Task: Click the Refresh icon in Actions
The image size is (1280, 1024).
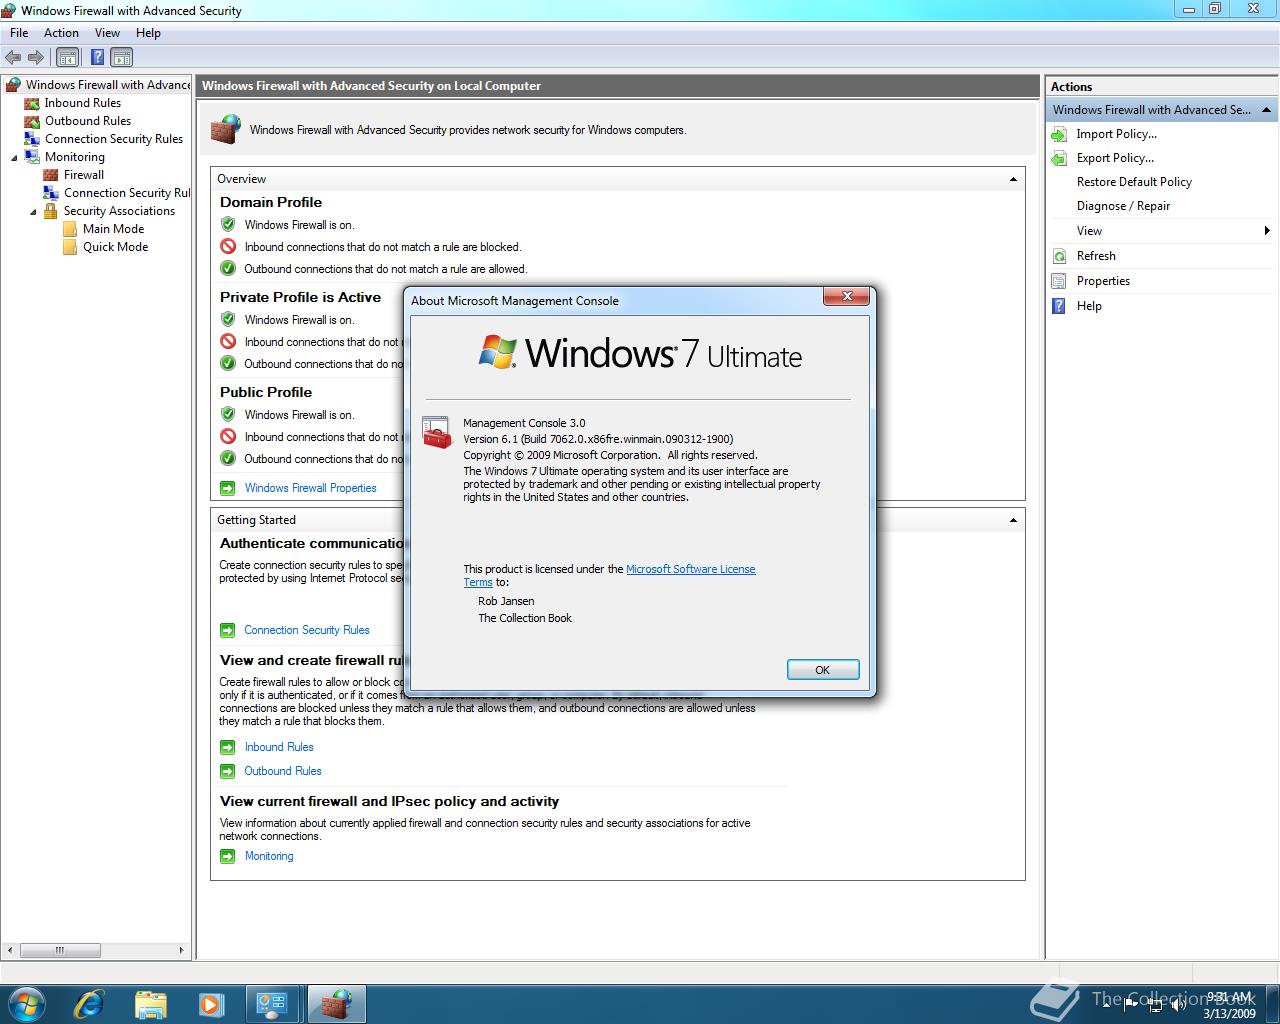Action: tap(1059, 256)
